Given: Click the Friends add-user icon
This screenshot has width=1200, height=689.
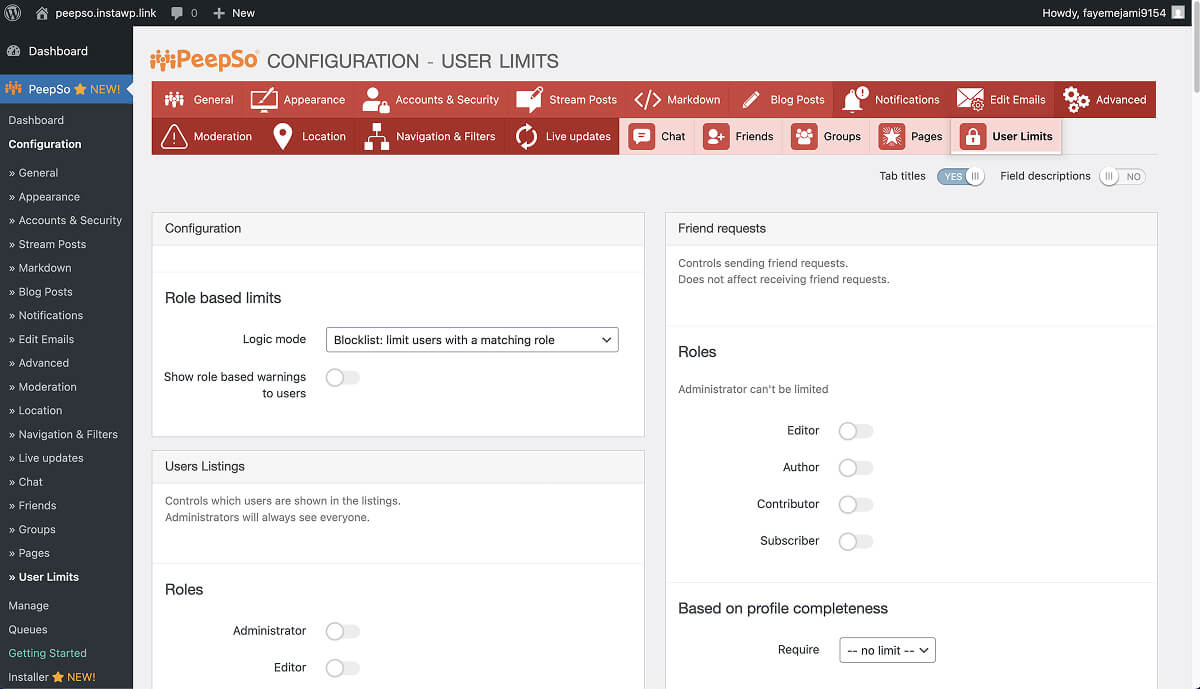Looking at the screenshot, I should (716, 136).
